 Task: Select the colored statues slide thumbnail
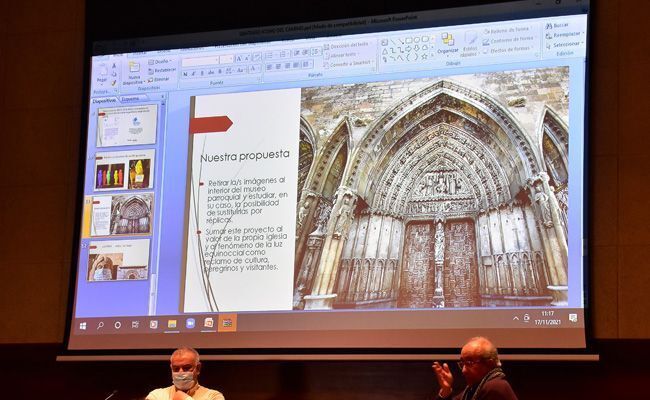click(126, 172)
